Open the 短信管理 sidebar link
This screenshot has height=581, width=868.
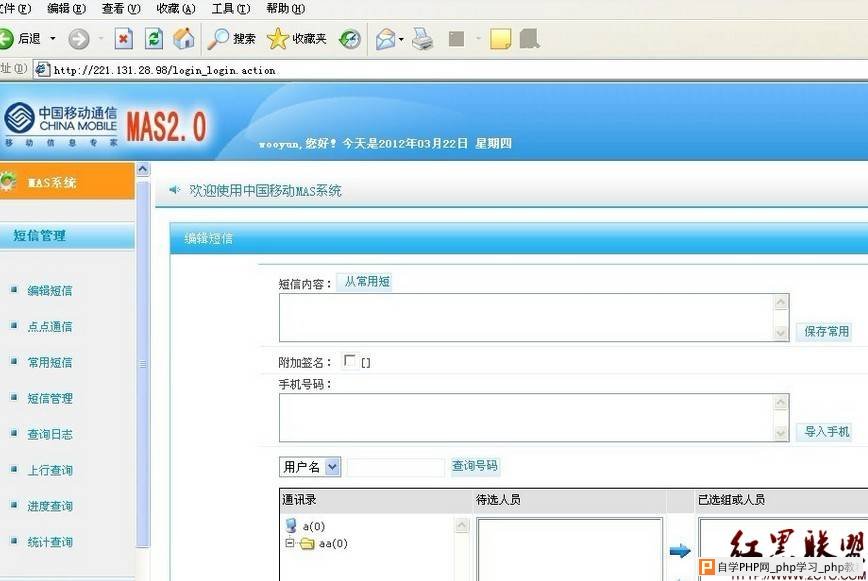(50, 398)
